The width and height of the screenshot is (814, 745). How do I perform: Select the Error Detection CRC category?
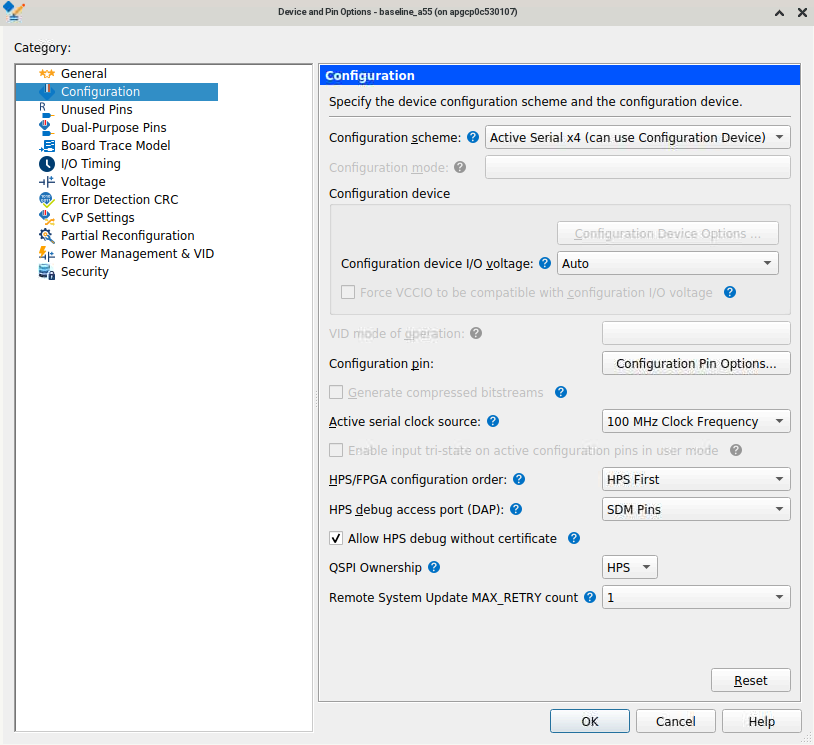click(119, 200)
